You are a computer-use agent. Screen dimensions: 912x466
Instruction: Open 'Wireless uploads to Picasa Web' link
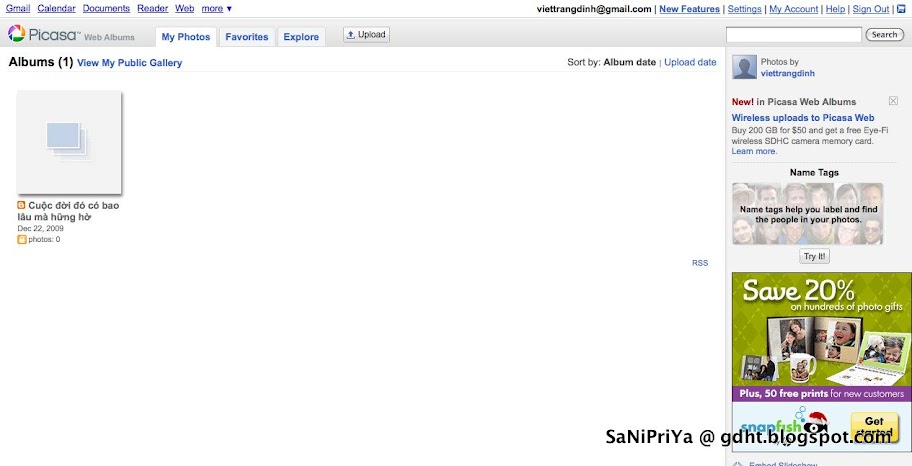point(803,118)
